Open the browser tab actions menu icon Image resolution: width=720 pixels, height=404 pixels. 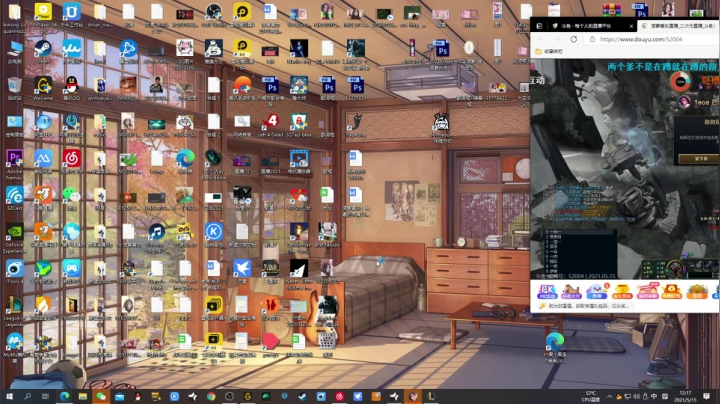(539, 26)
